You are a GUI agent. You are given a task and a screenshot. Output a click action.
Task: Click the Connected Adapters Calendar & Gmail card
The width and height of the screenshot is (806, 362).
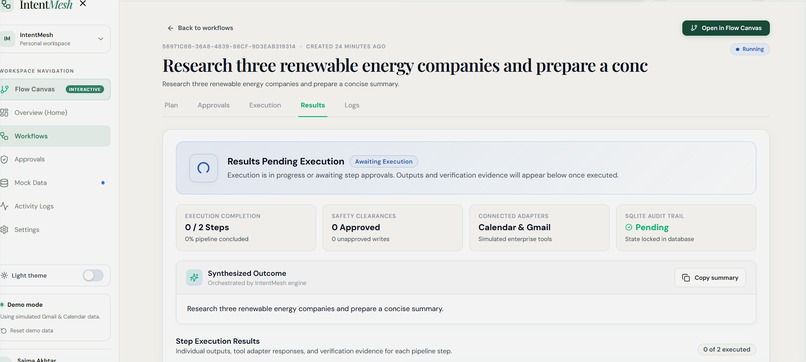click(x=539, y=228)
